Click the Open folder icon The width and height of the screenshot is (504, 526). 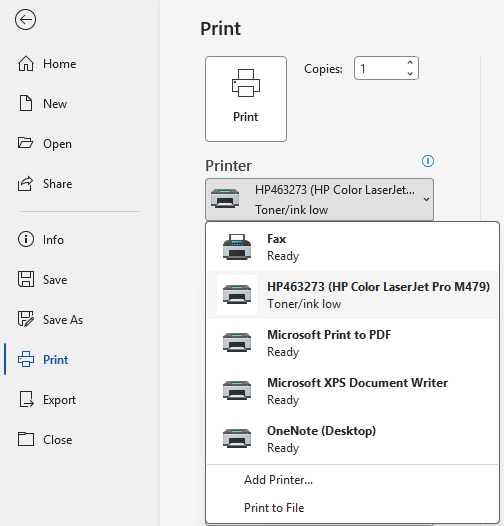26,143
